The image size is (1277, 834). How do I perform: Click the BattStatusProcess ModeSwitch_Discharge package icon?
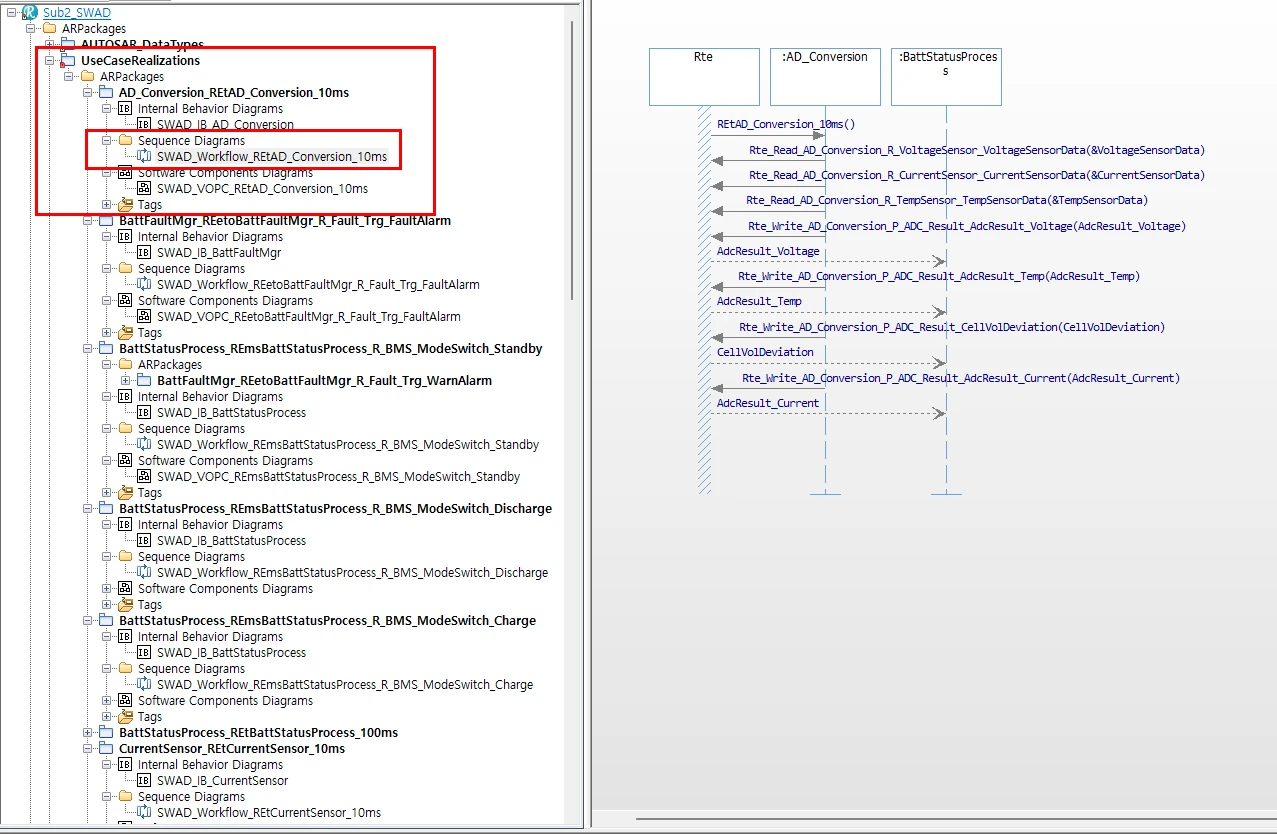click(x=106, y=509)
